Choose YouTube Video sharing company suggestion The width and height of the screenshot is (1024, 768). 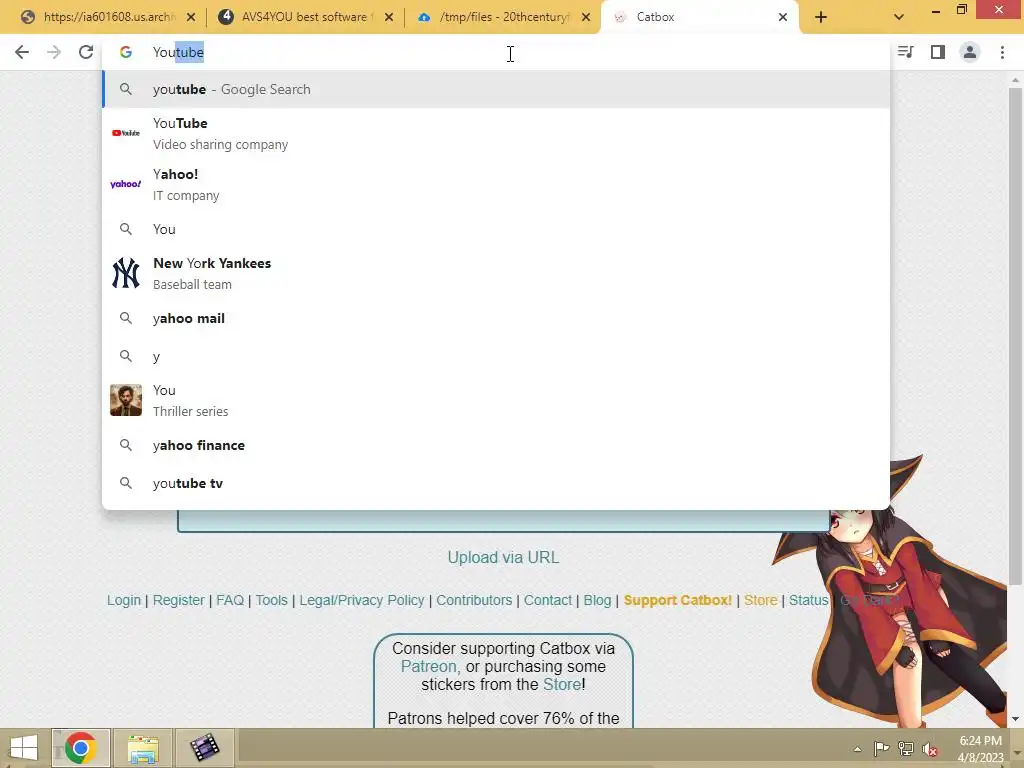496,133
